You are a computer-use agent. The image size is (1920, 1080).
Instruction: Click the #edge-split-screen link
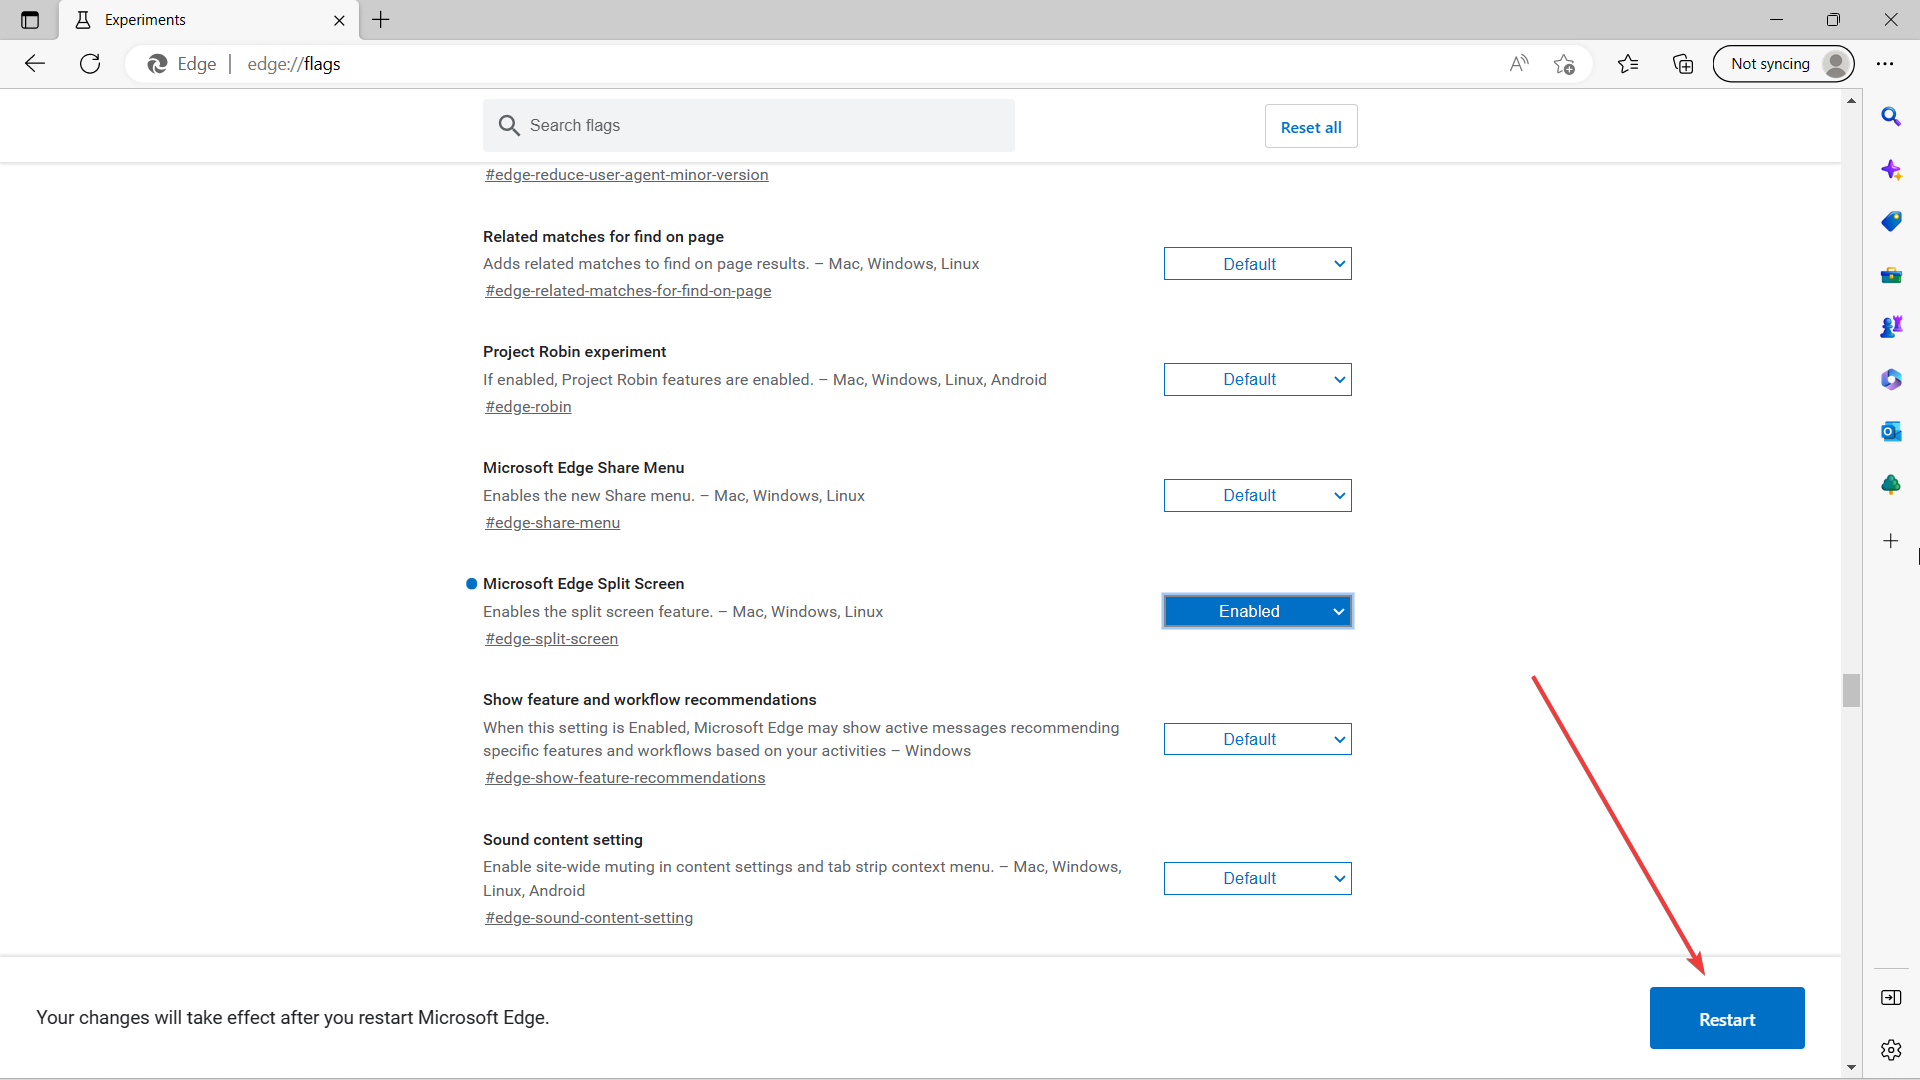pos(551,639)
